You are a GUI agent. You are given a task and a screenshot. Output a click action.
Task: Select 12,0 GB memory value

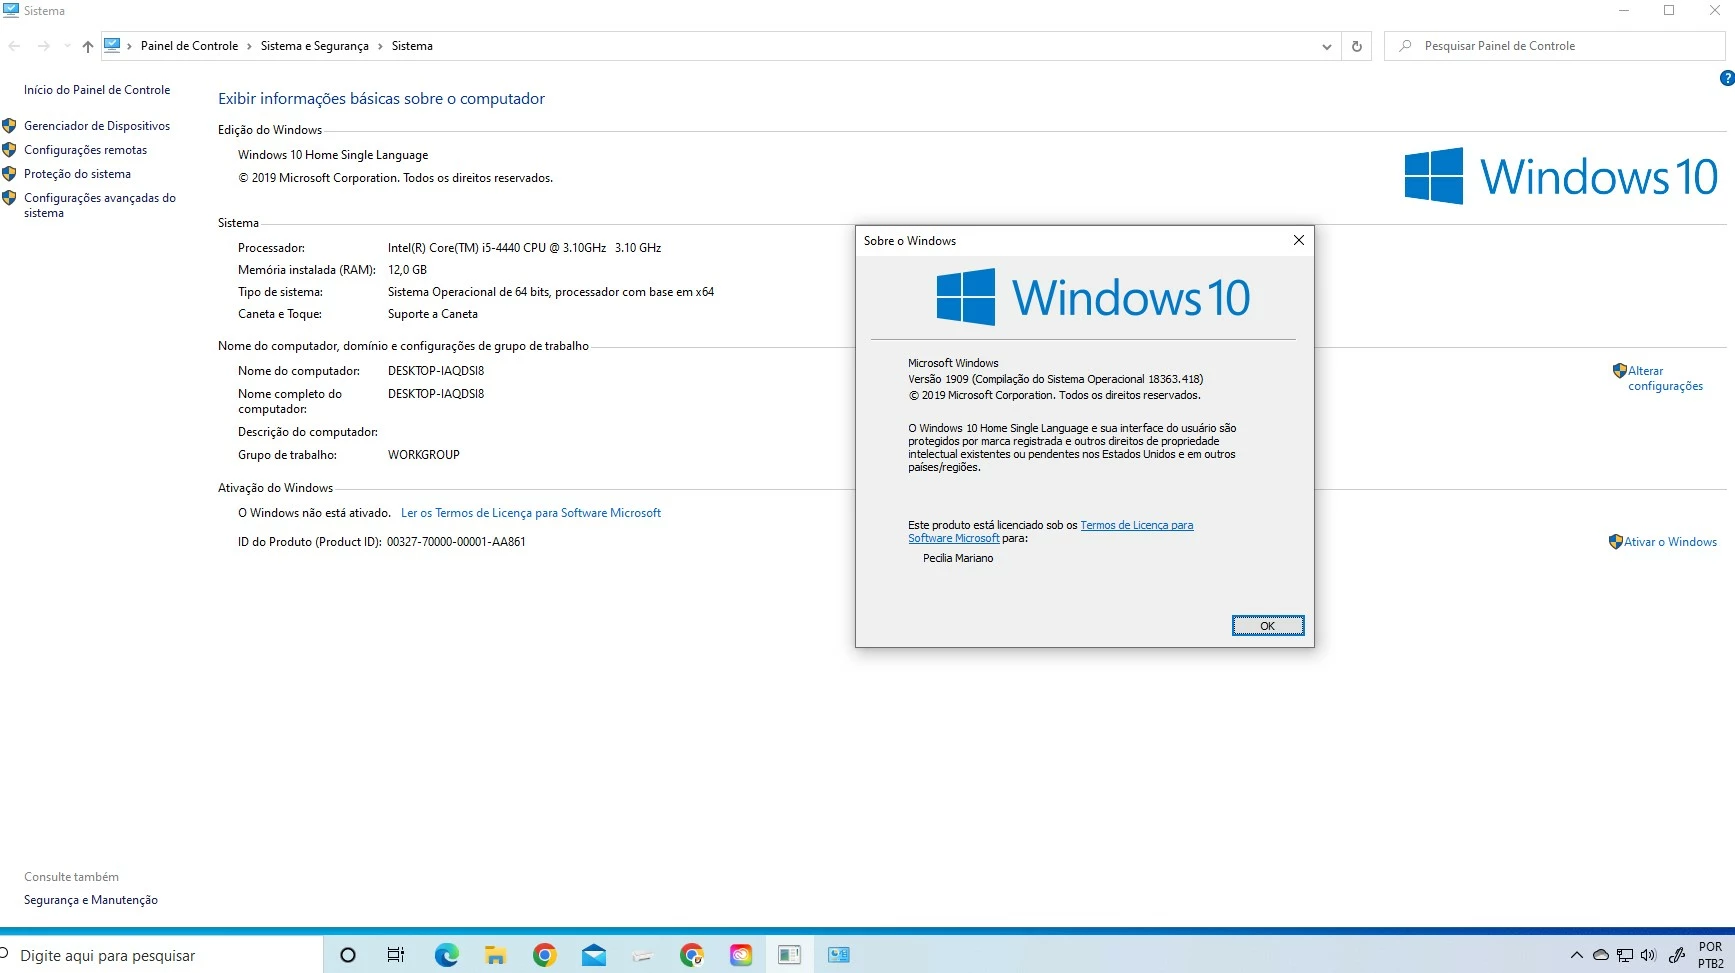coord(407,270)
